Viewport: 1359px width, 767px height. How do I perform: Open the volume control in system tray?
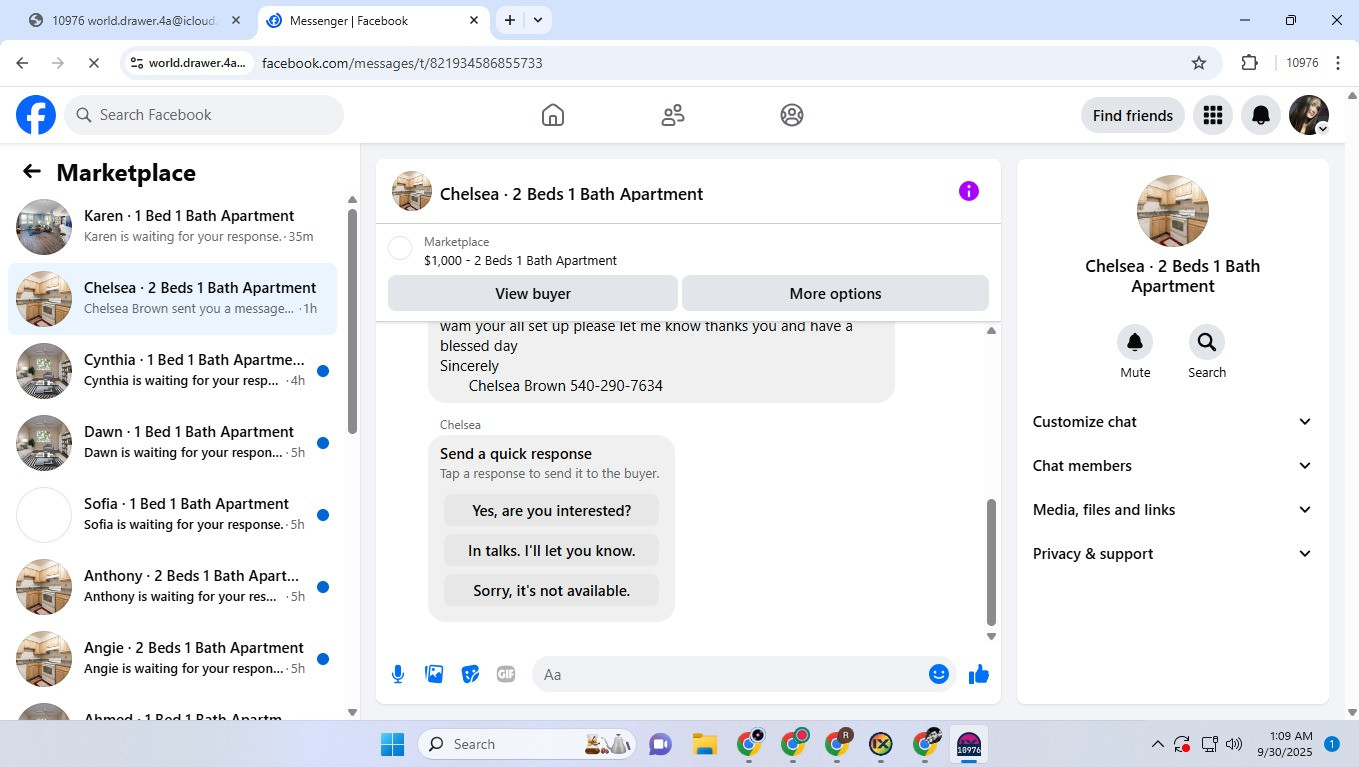coord(1234,744)
